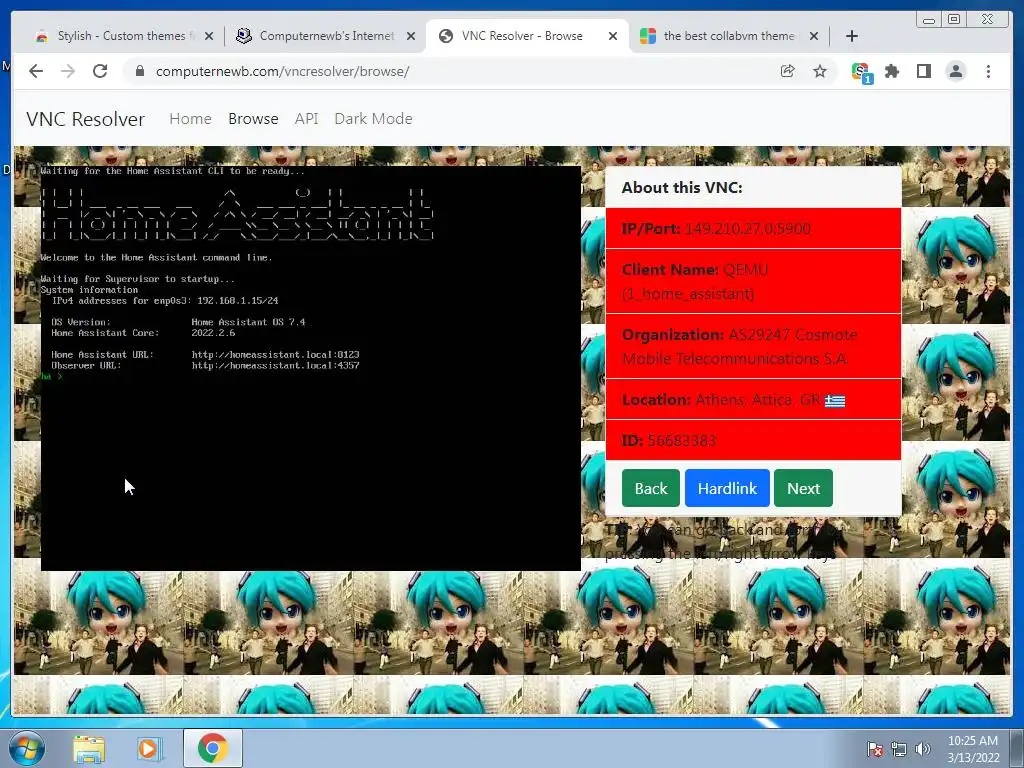Toggle the Chrome side panel icon

click(923, 71)
